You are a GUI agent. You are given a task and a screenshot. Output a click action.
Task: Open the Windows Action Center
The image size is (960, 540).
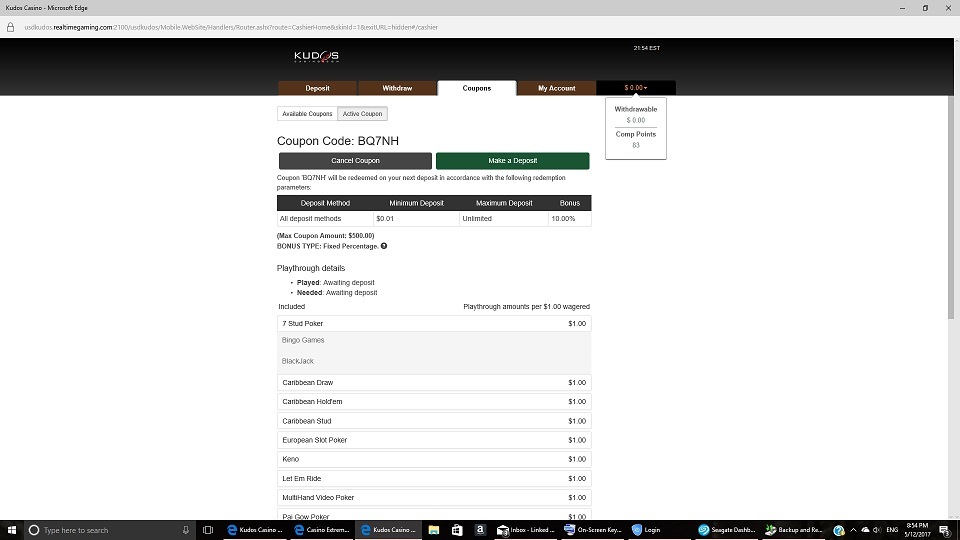(944, 530)
